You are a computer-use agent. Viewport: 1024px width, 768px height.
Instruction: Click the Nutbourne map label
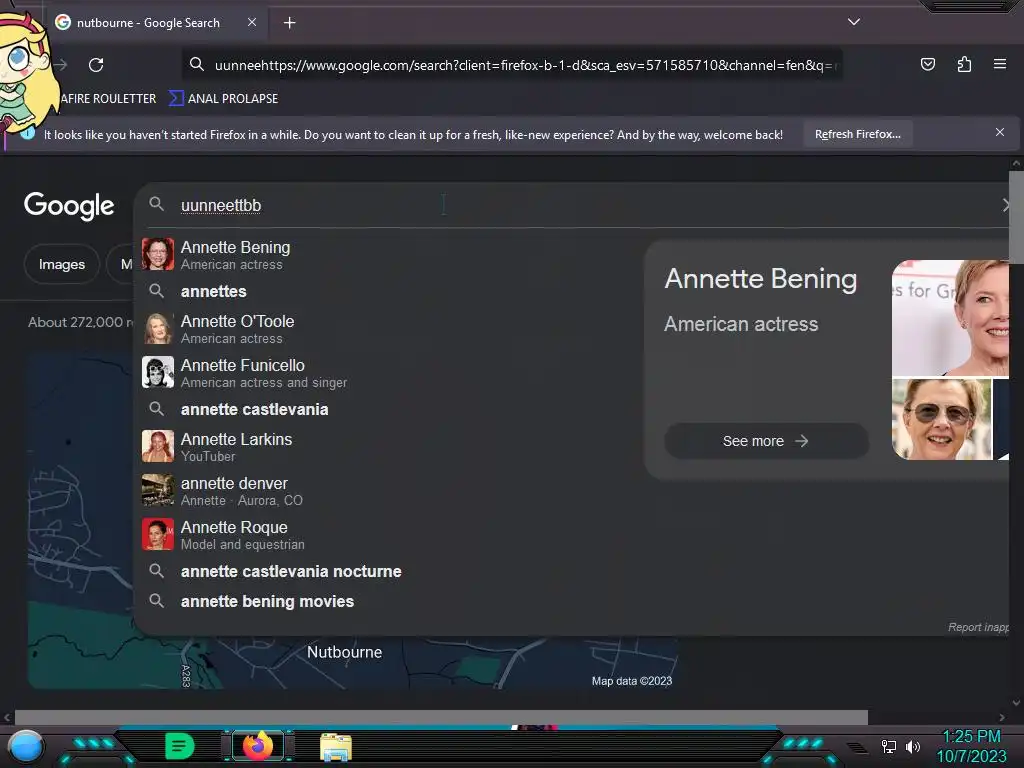click(x=344, y=652)
